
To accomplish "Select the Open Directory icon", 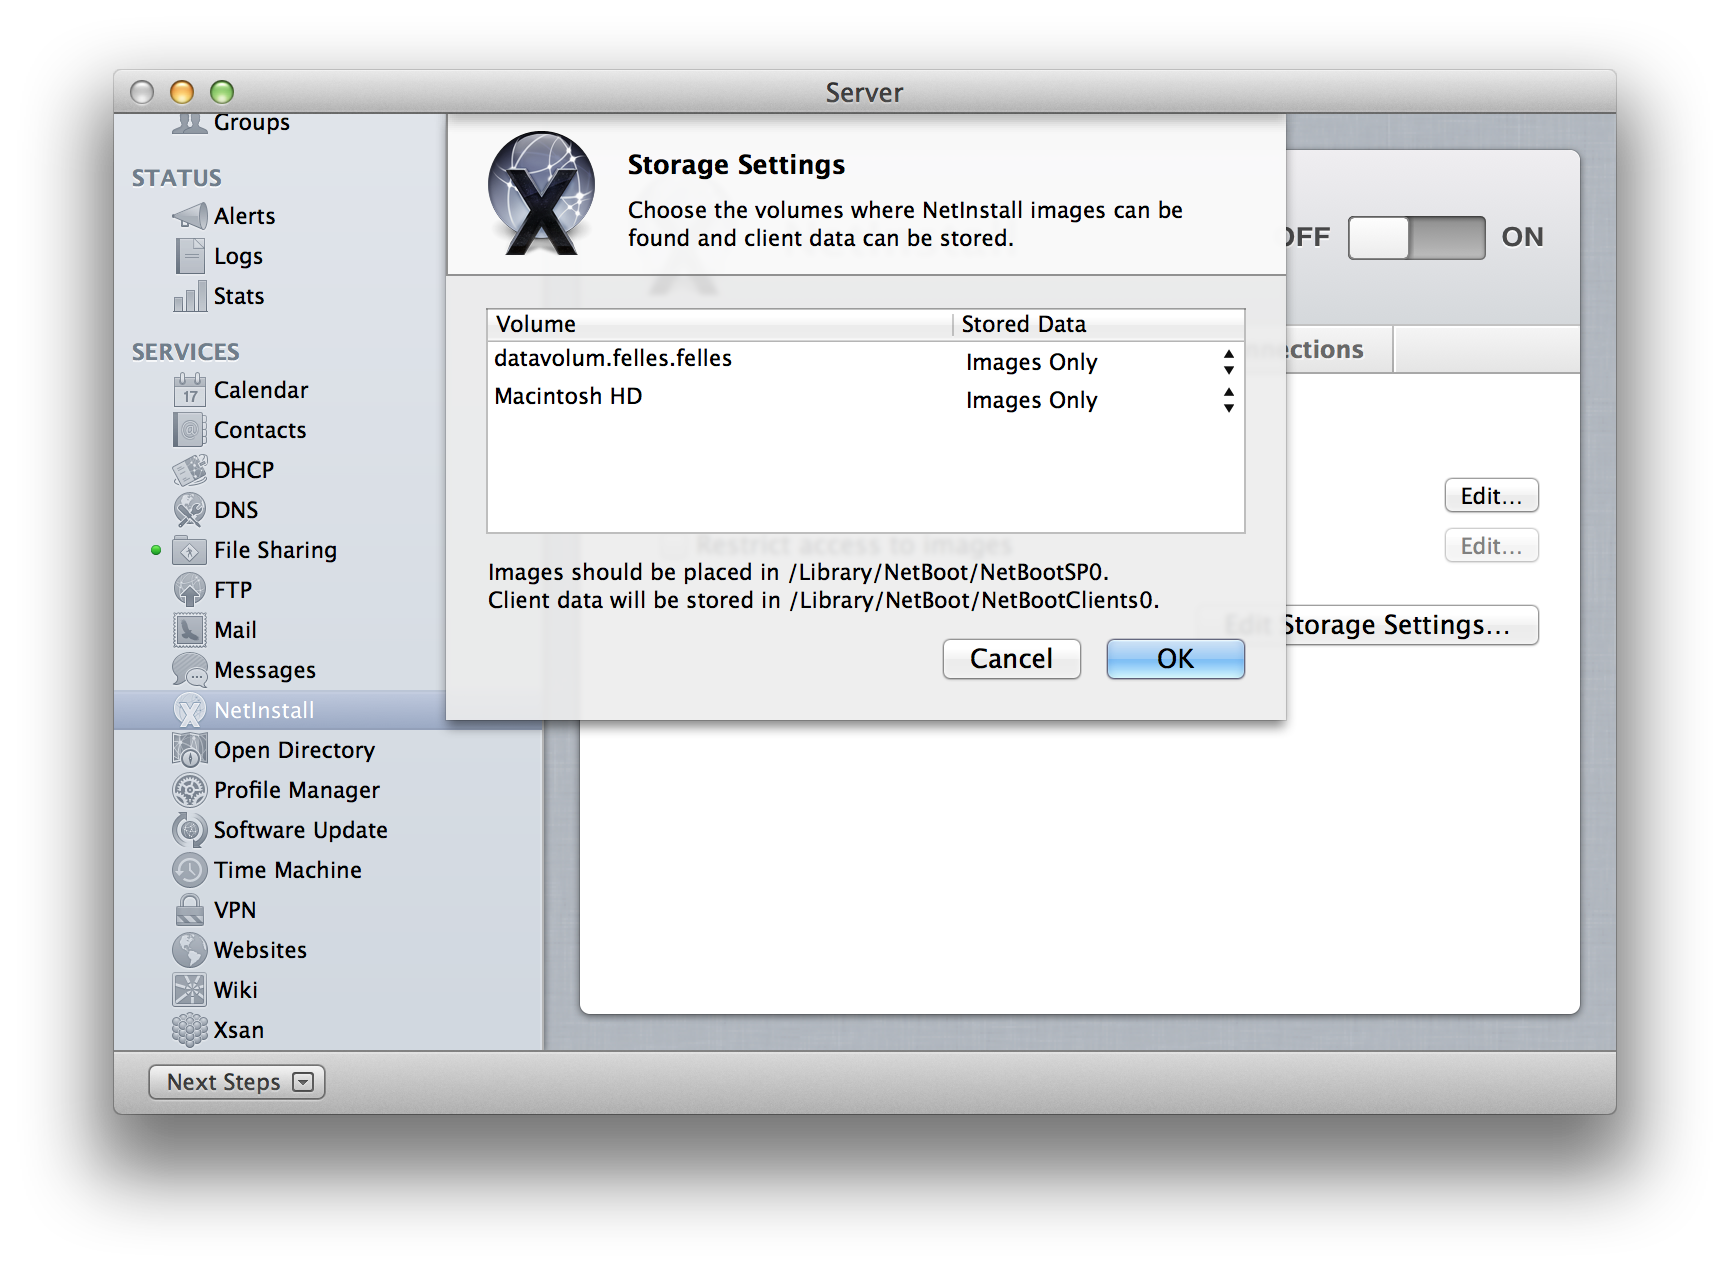I will click(x=190, y=750).
